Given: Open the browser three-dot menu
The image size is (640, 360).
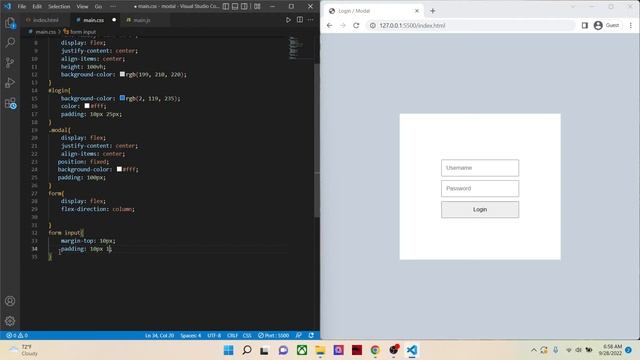Looking at the screenshot, I should tap(631, 25).
